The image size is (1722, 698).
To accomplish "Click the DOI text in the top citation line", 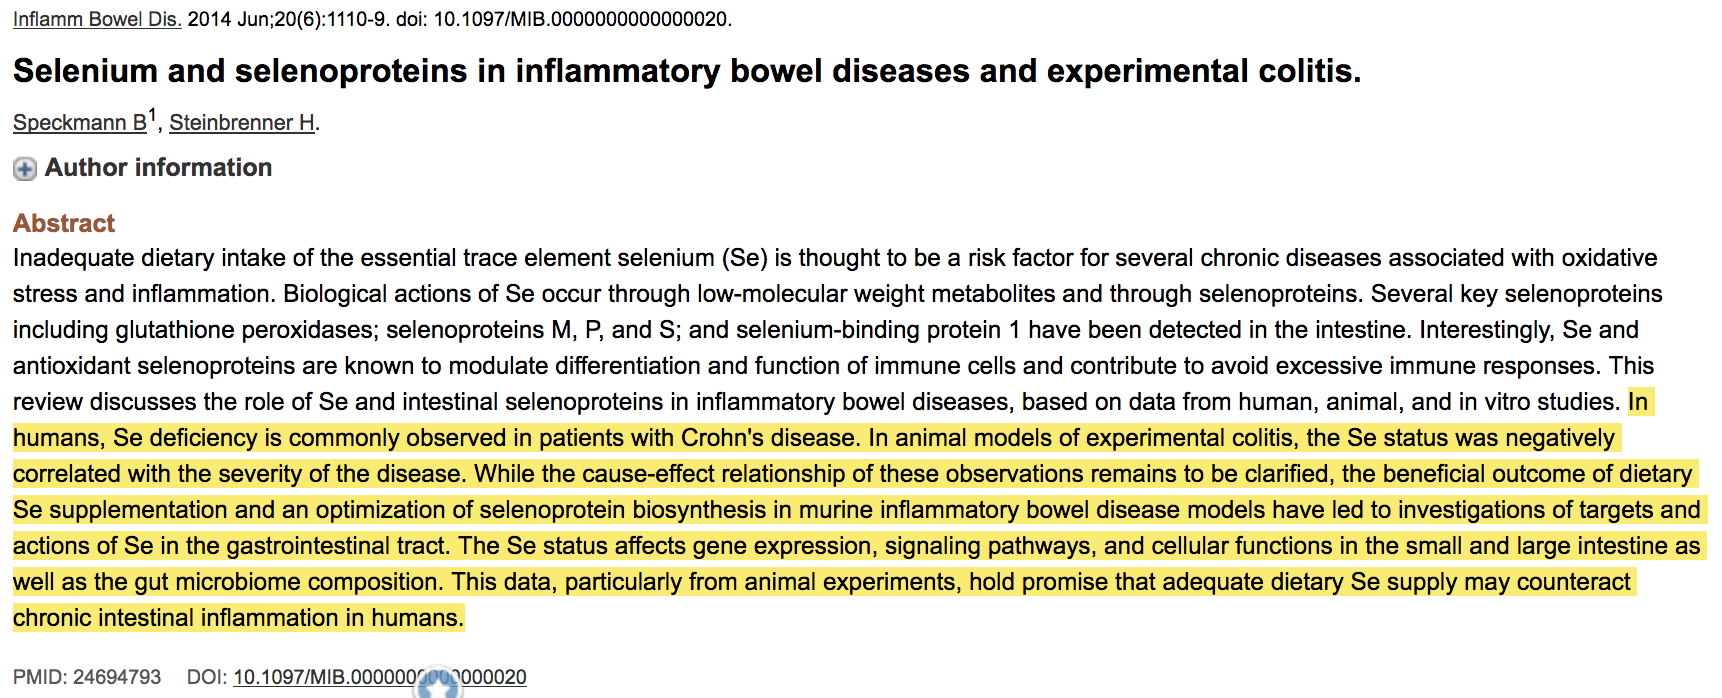I will tap(582, 19).
